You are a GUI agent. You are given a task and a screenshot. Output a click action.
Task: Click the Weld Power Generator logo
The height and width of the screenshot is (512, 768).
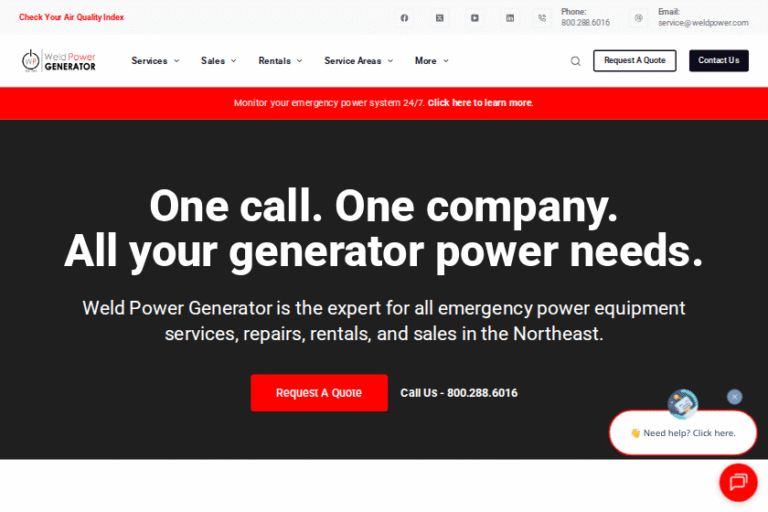59,61
